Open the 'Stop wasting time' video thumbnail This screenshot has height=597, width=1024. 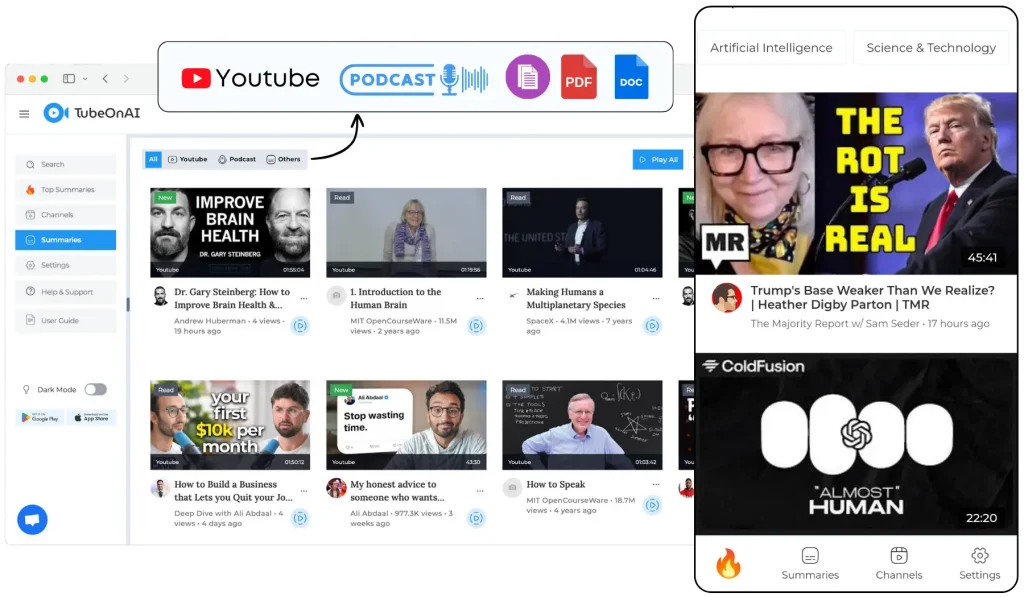click(406, 425)
